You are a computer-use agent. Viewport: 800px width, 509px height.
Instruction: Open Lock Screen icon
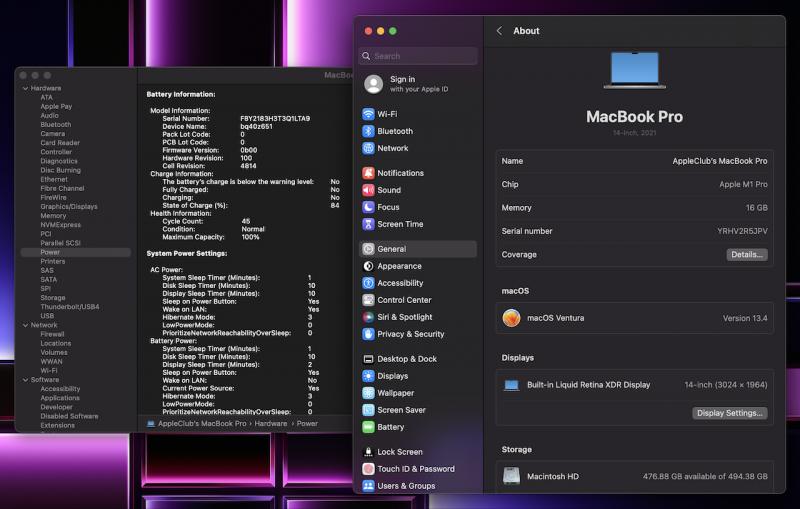pyautogui.click(x=368, y=452)
